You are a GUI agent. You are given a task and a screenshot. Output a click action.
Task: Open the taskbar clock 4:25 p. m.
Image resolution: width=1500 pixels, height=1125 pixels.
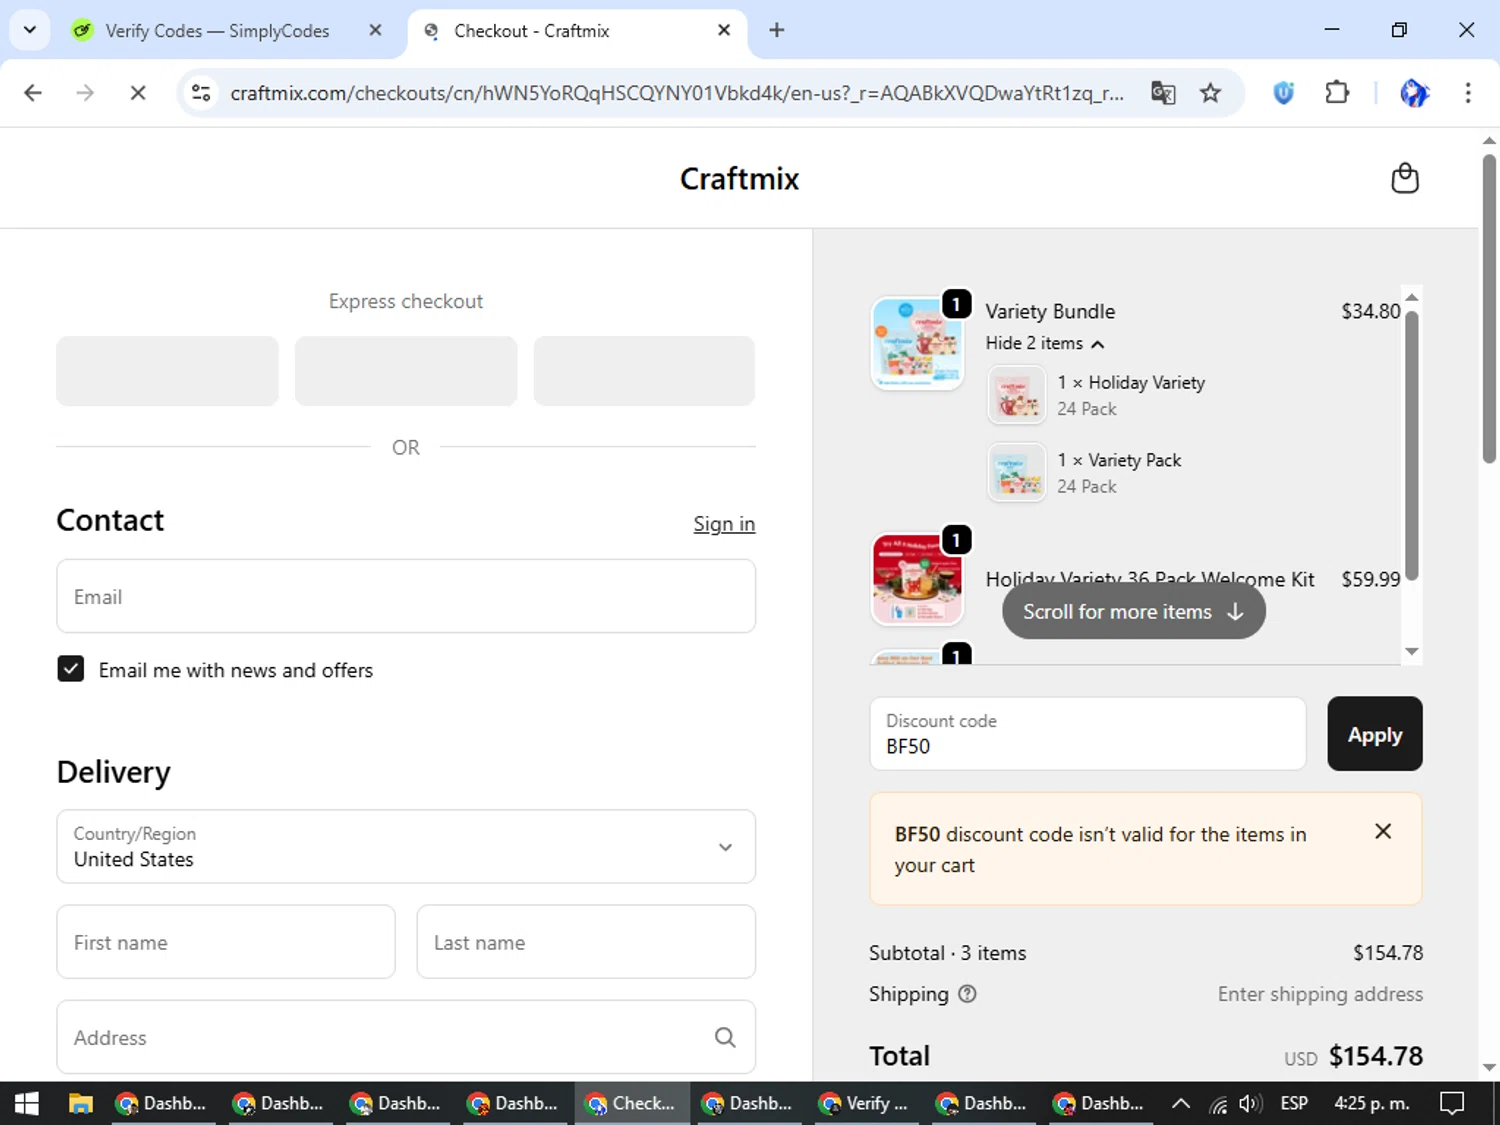click(x=1372, y=1103)
